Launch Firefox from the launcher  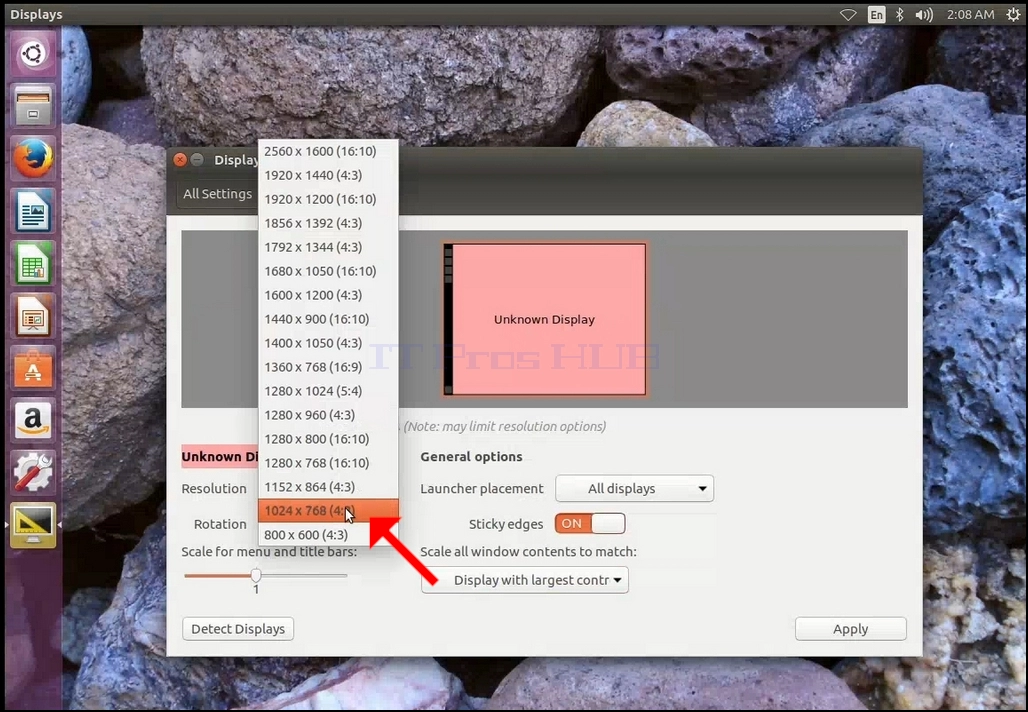[x=33, y=158]
